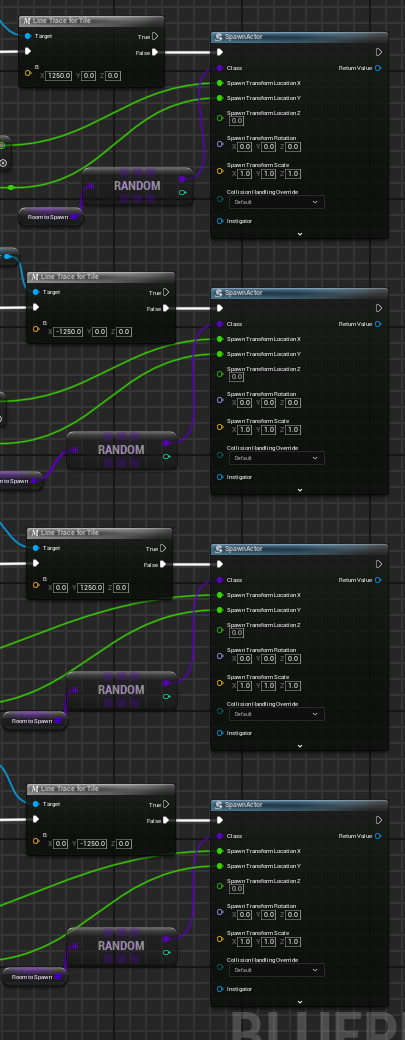
Task: Click the Spawn Transform Location X pin on second SpawnActor
Action: 220,339
